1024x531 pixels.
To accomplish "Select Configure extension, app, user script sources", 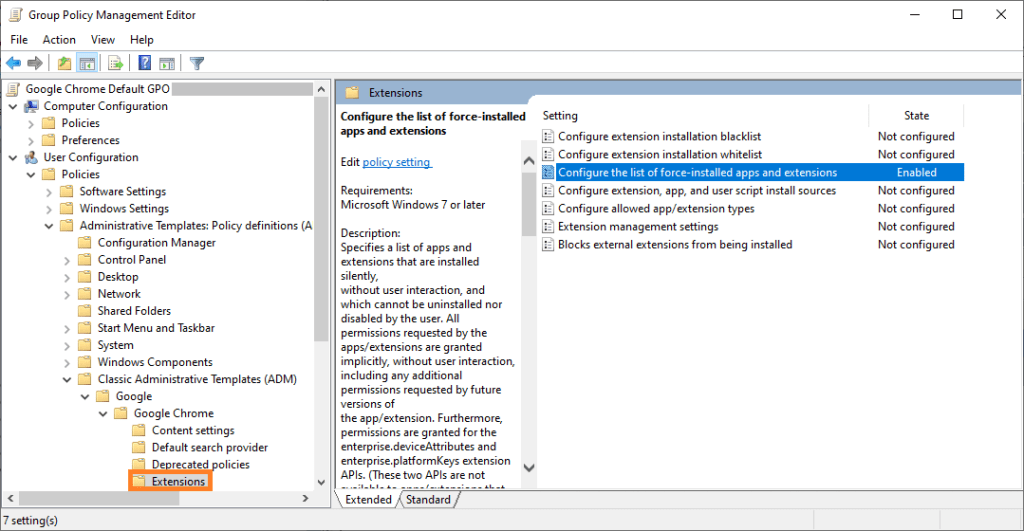I will pos(697,191).
